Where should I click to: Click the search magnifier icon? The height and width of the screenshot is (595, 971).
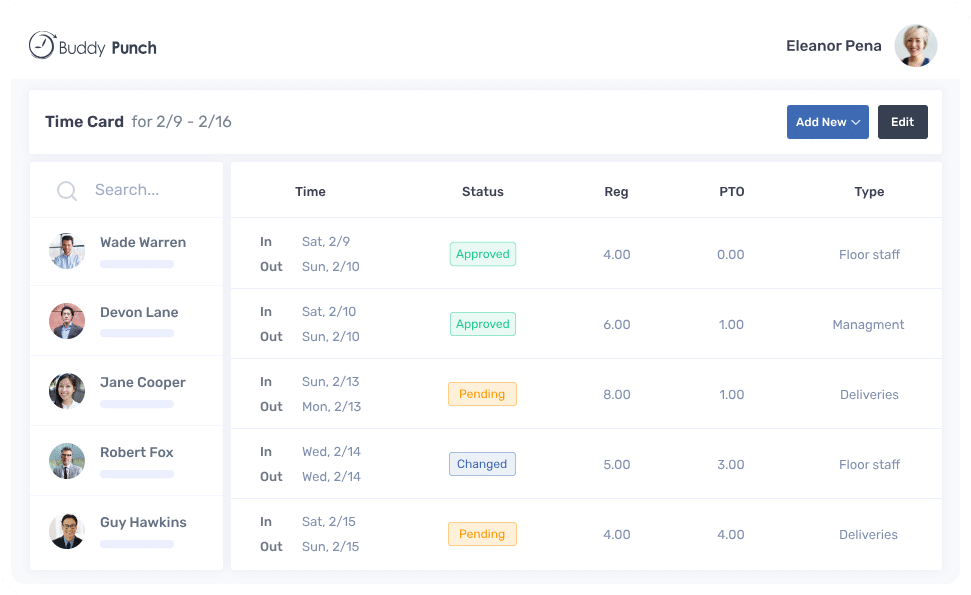click(x=67, y=191)
